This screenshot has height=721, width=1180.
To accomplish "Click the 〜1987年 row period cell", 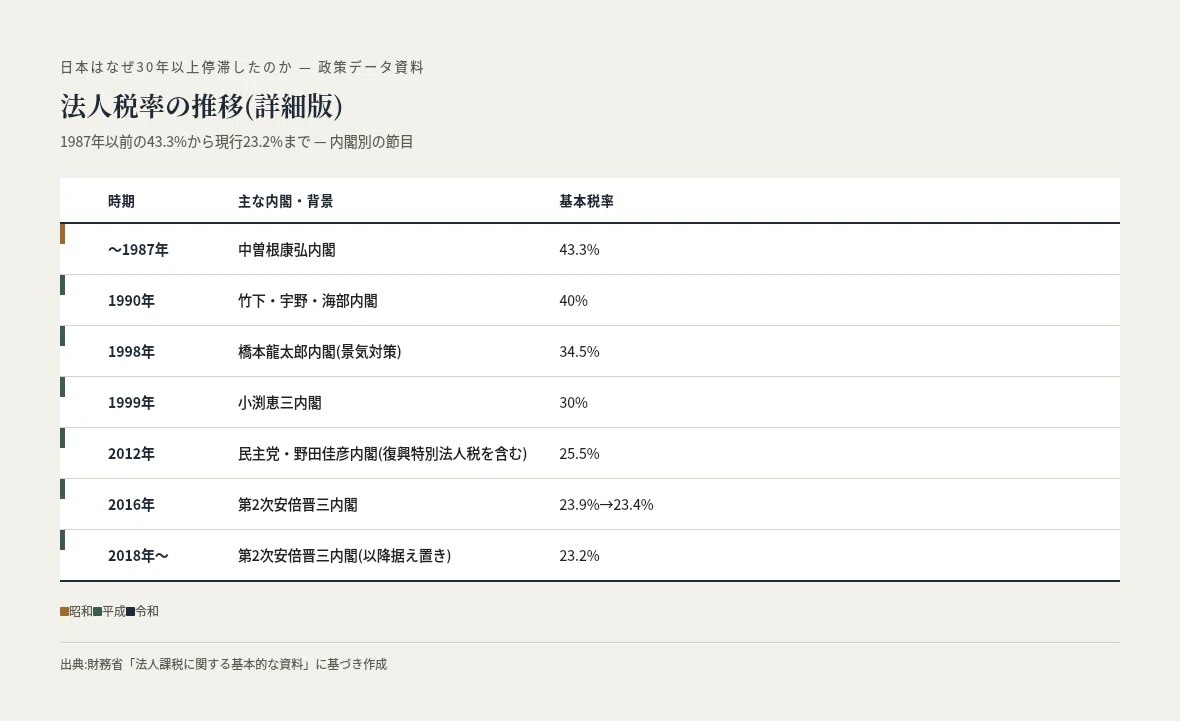I will 138,249.
